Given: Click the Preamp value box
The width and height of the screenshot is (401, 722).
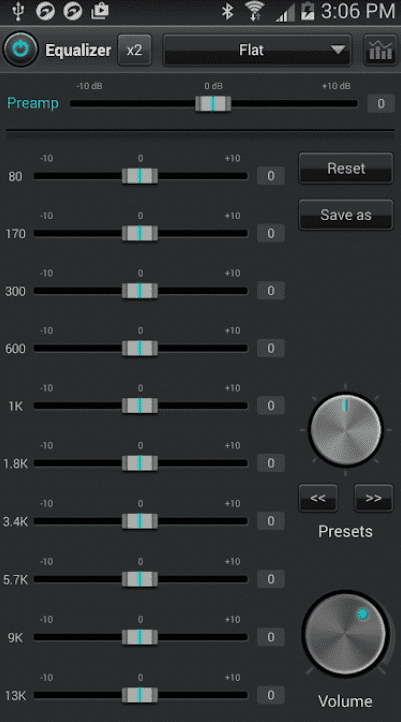Looking at the screenshot, I should (x=381, y=104).
